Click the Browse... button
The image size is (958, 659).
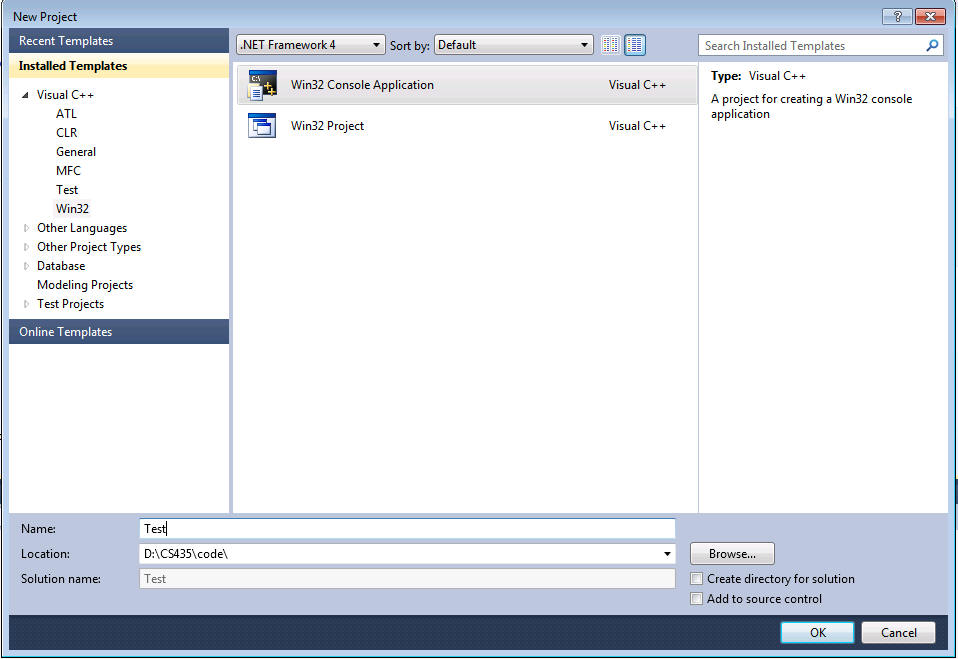coord(732,554)
